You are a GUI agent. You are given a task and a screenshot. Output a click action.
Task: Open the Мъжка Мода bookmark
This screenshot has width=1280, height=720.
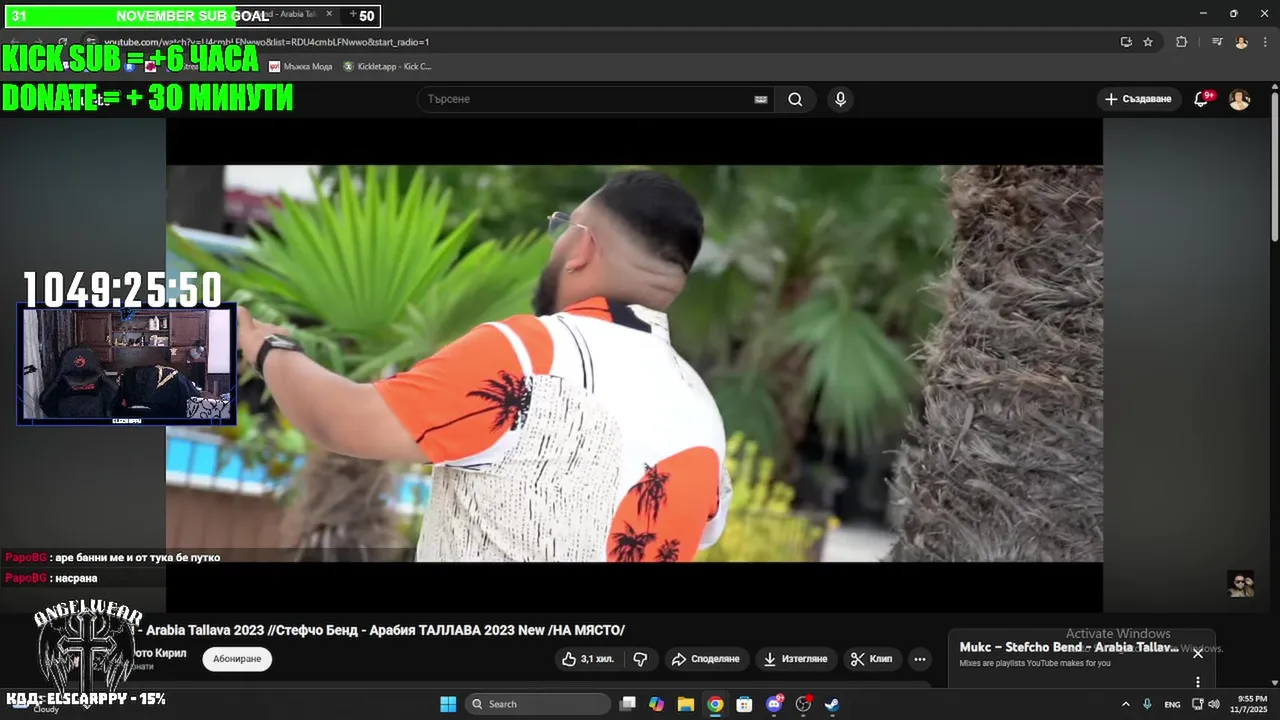click(300, 66)
